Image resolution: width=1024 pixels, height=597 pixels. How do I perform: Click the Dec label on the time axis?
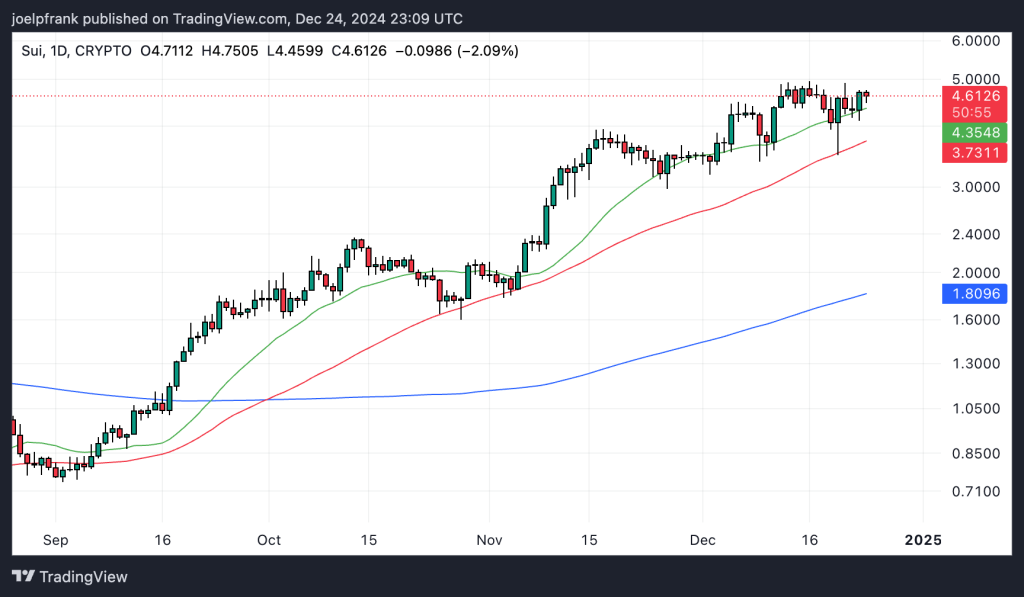tap(703, 540)
